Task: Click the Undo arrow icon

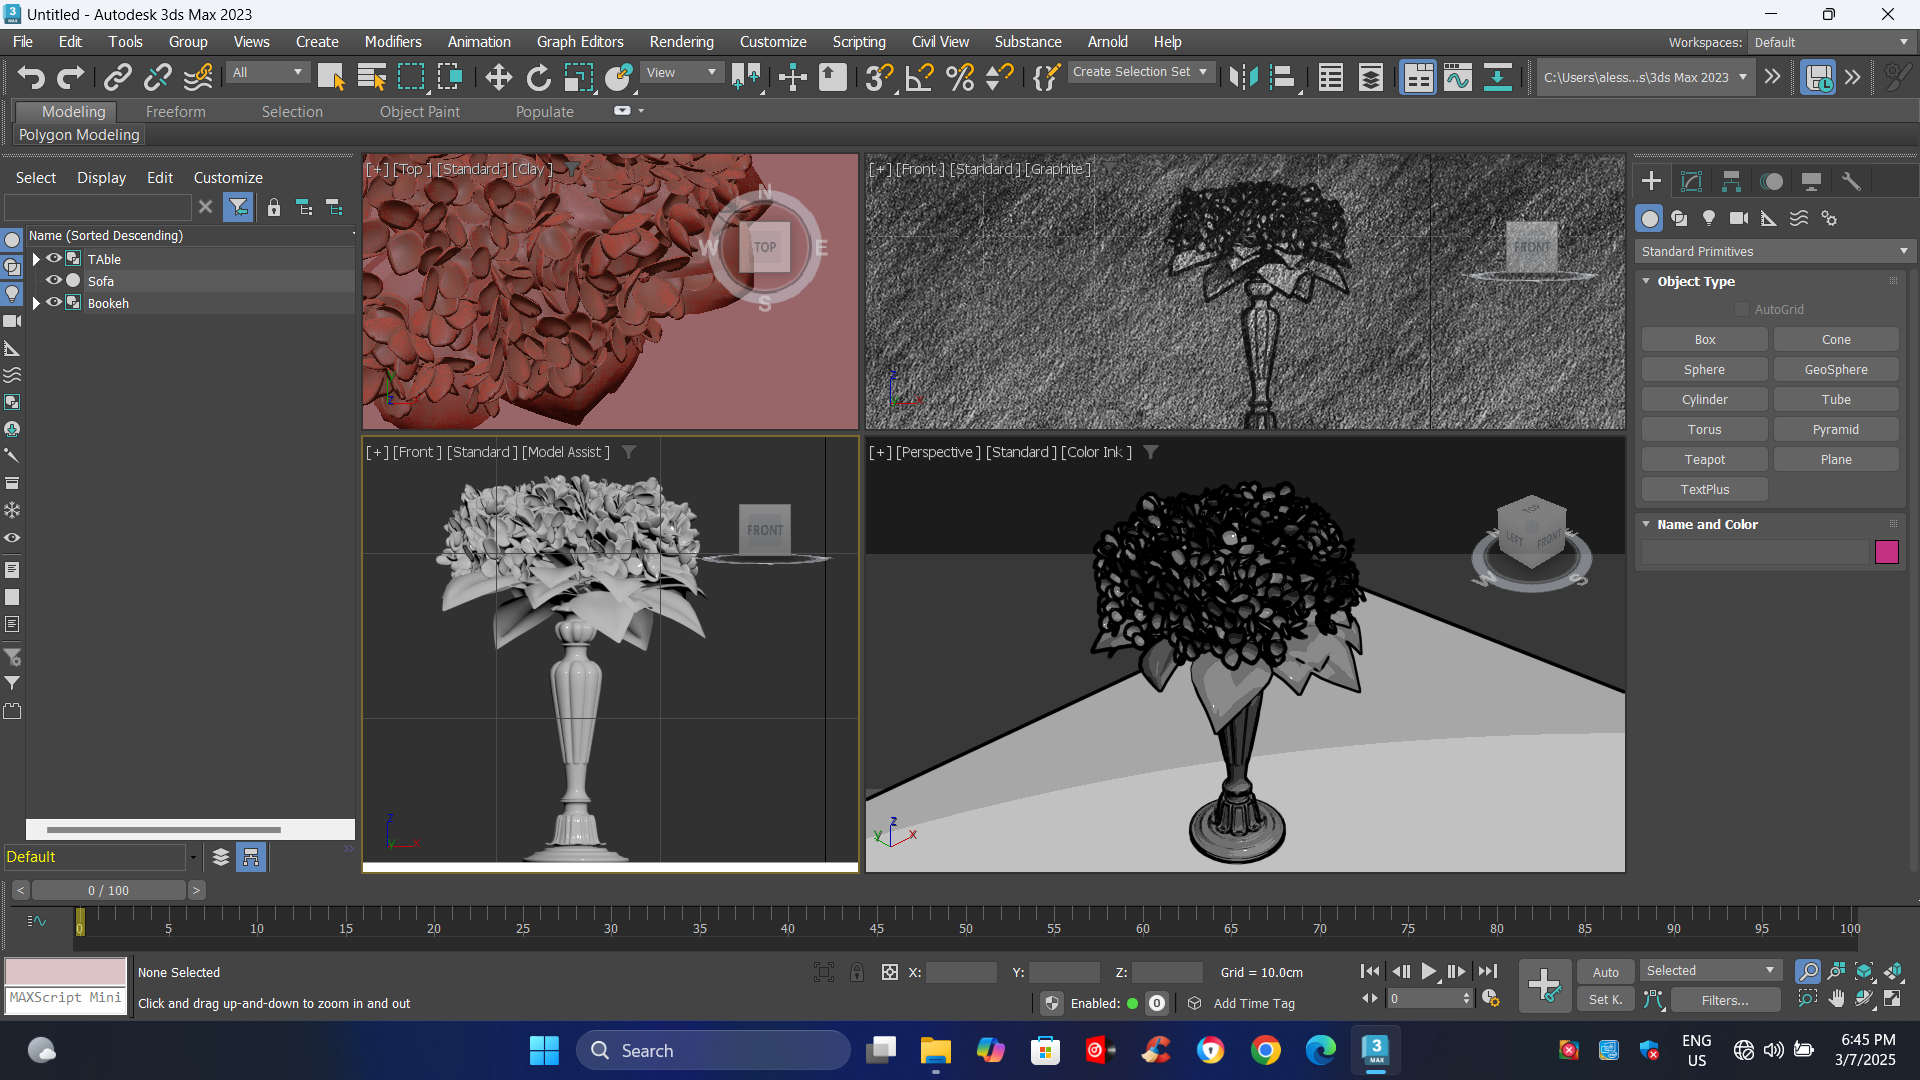Action: tap(31, 77)
